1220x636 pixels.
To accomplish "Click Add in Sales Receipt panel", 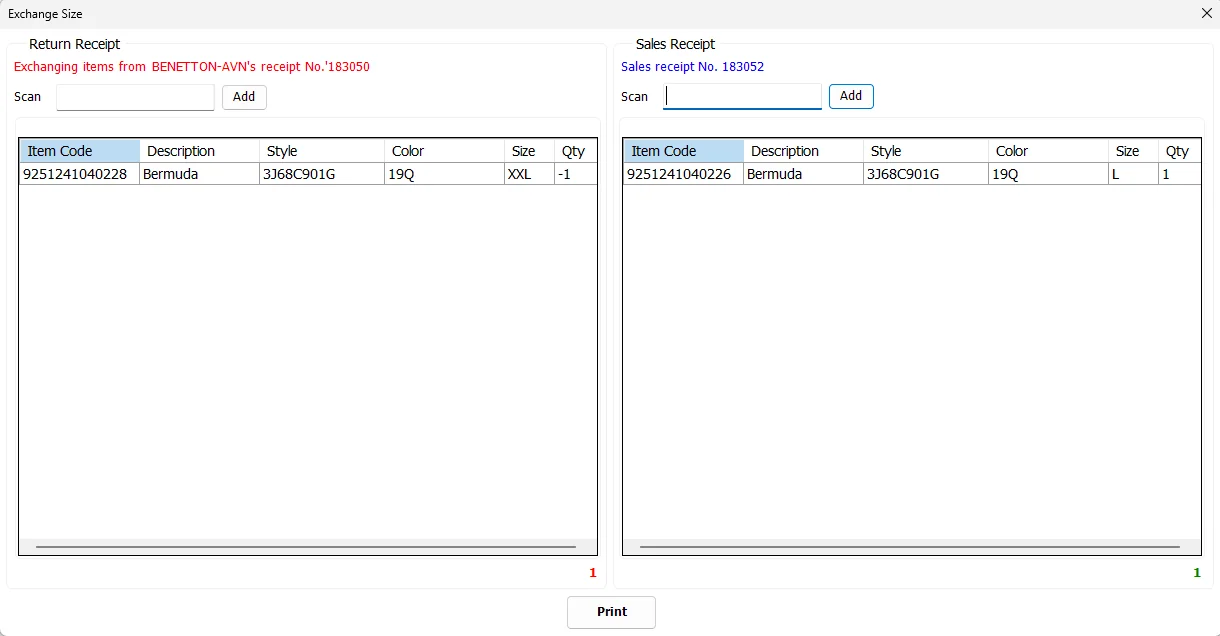I will coord(851,96).
